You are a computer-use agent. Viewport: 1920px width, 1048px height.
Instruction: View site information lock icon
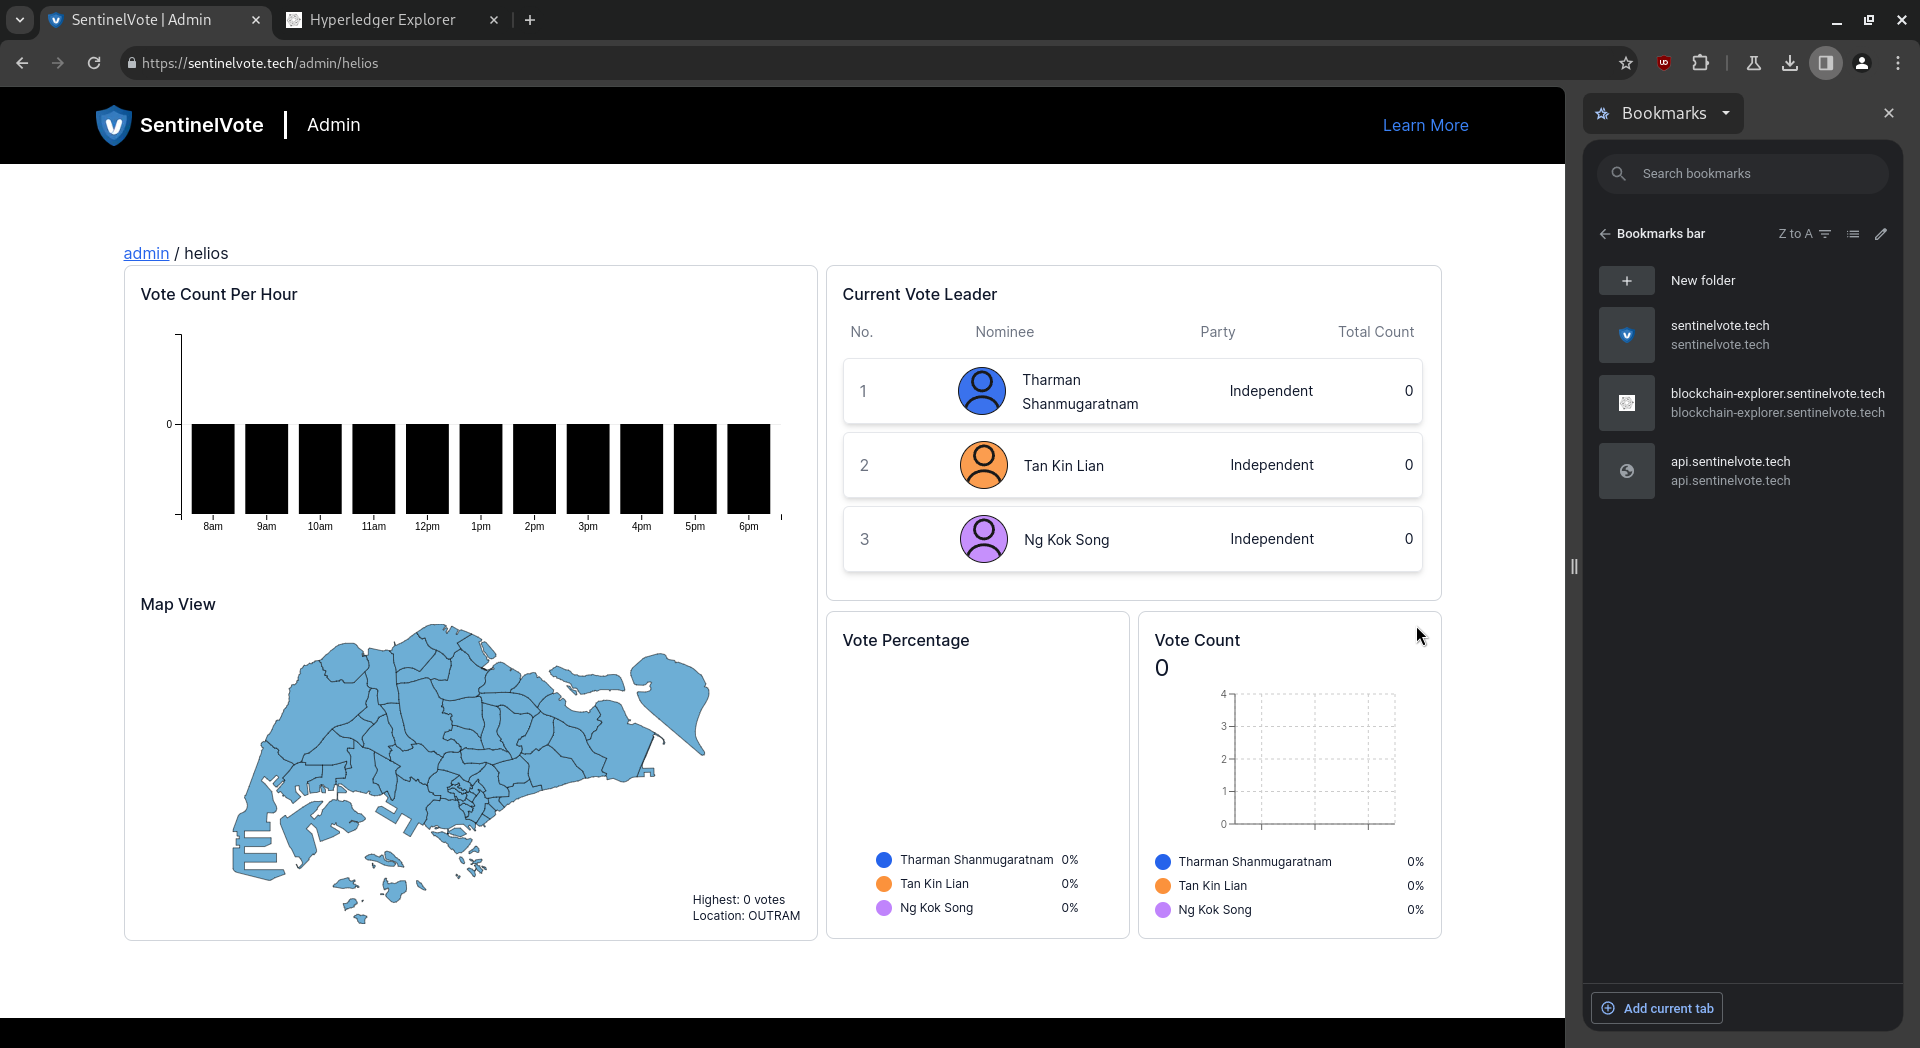pyautogui.click(x=131, y=63)
